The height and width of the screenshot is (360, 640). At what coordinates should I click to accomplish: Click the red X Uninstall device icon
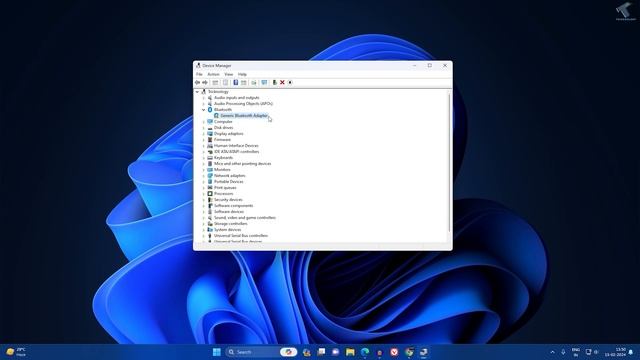pyautogui.click(x=282, y=82)
